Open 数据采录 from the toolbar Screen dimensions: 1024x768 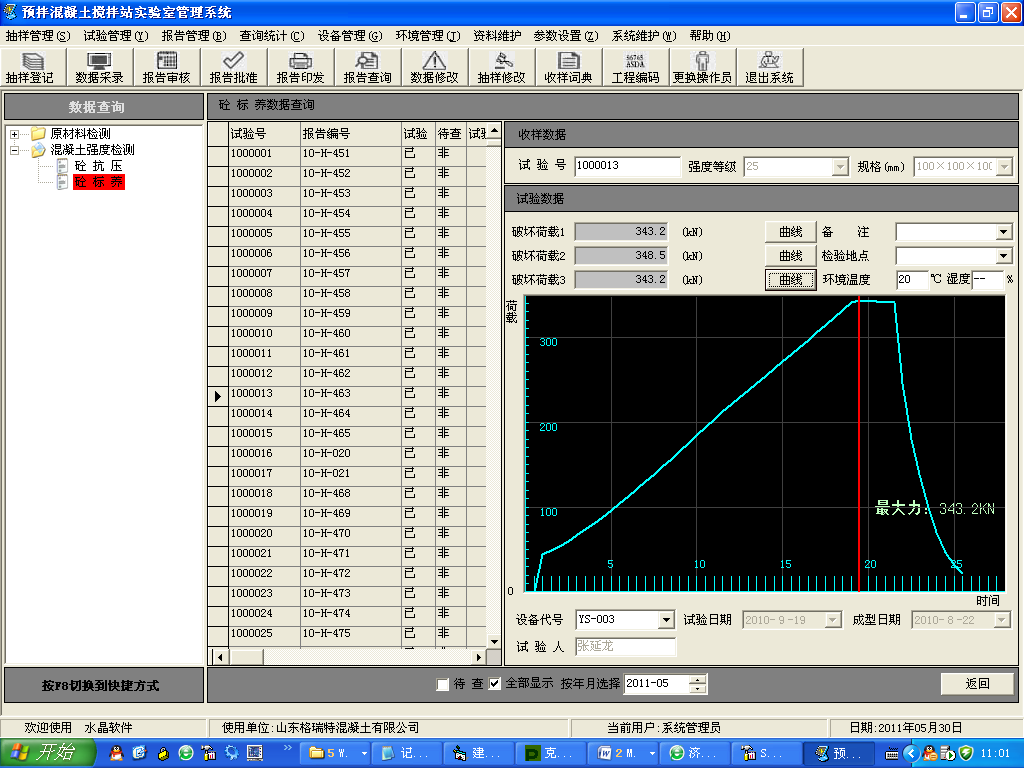[x=99, y=67]
